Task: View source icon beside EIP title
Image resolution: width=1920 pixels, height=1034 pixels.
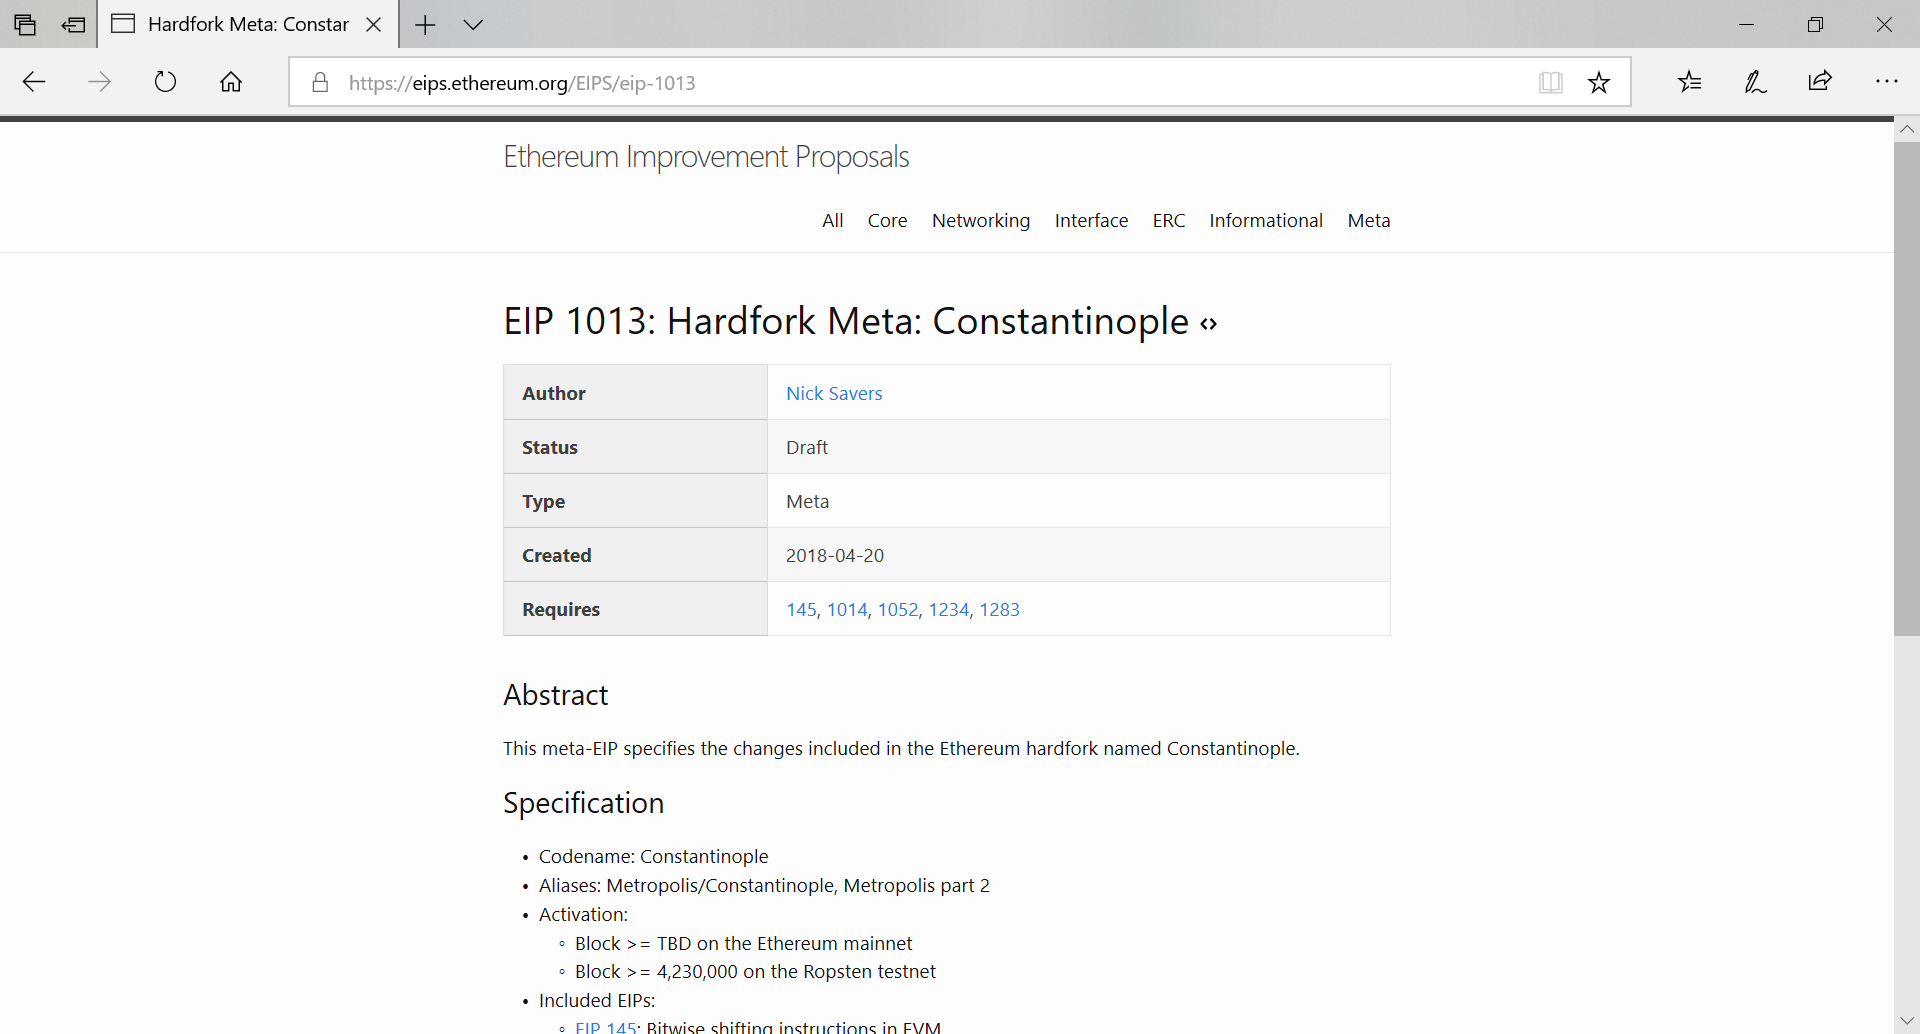Action: tap(1209, 324)
